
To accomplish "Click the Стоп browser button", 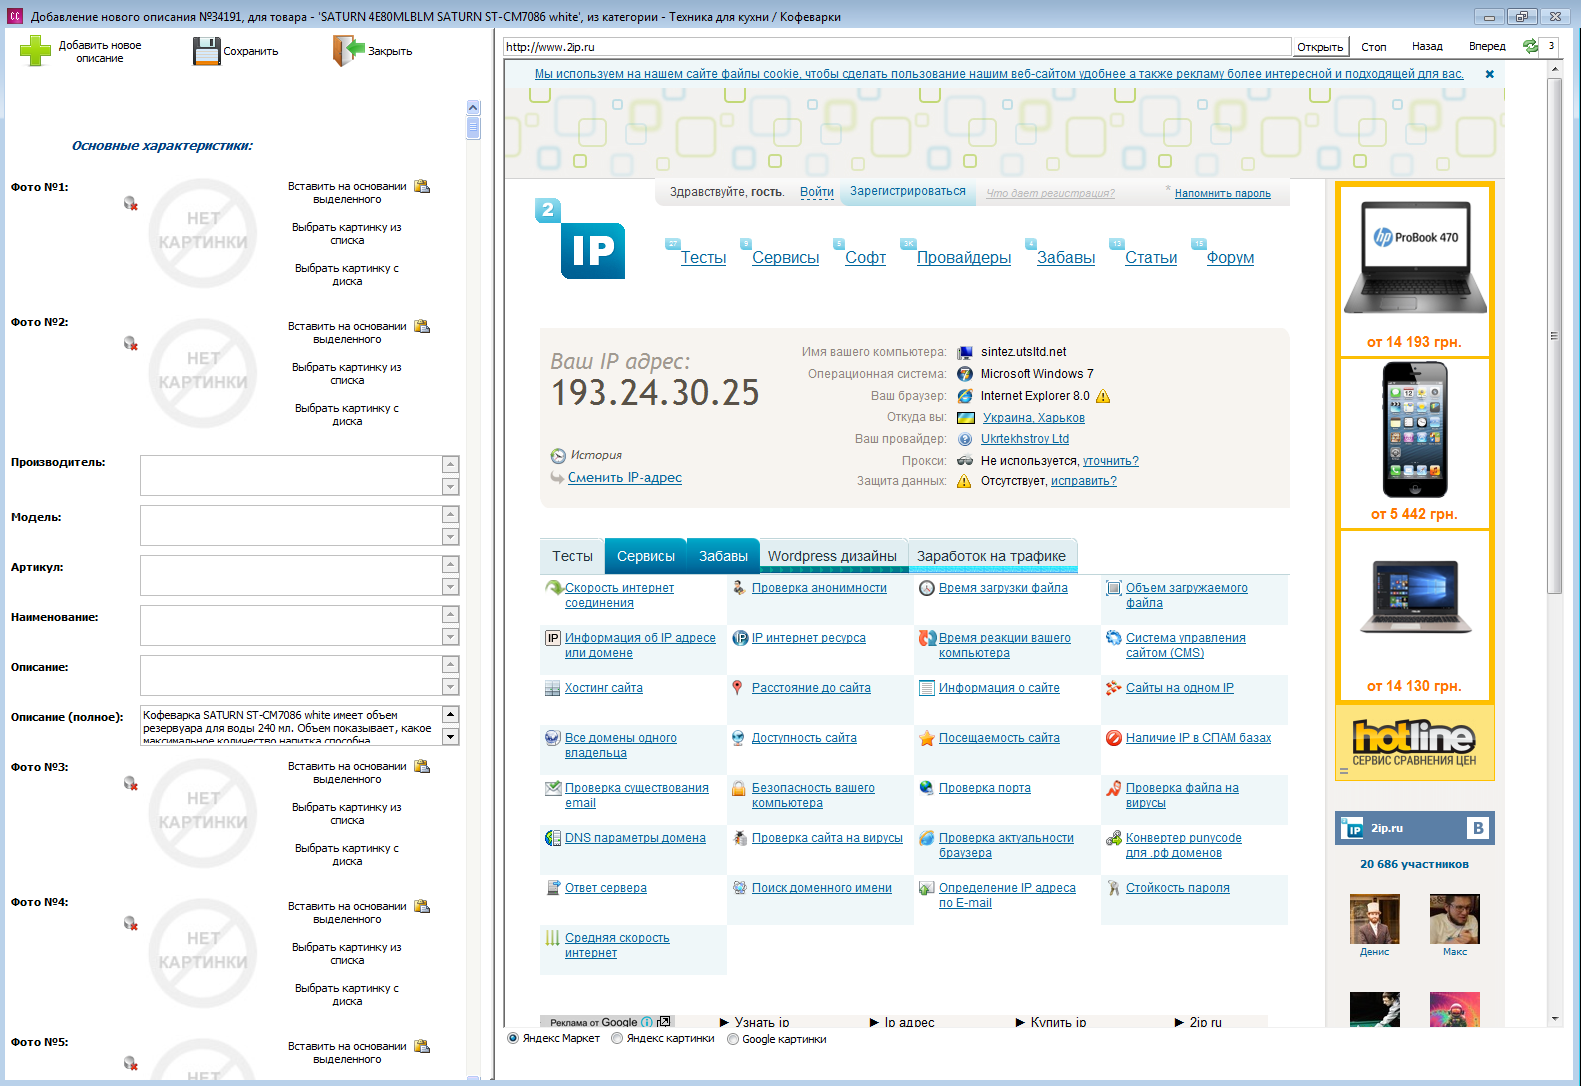I will pos(1374,47).
